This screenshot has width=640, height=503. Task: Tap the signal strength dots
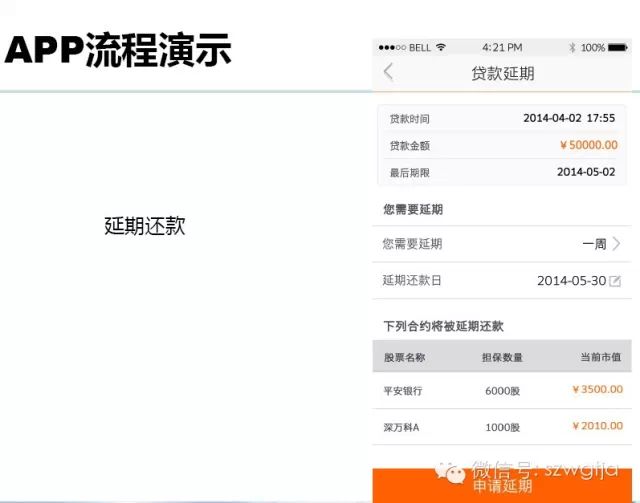coord(392,48)
